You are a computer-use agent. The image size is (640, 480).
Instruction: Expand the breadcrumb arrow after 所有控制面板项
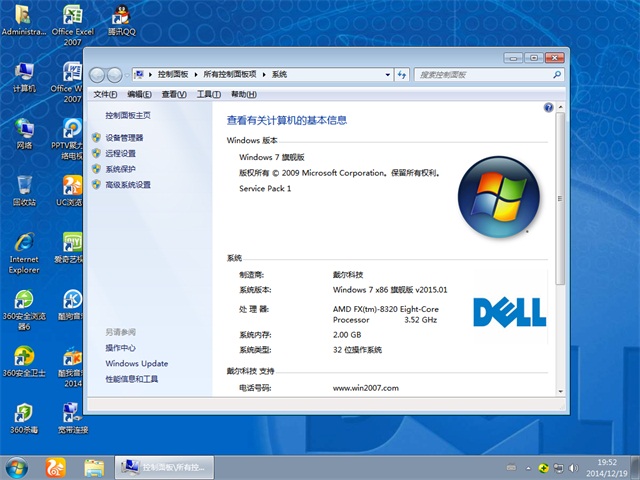[266, 74]
